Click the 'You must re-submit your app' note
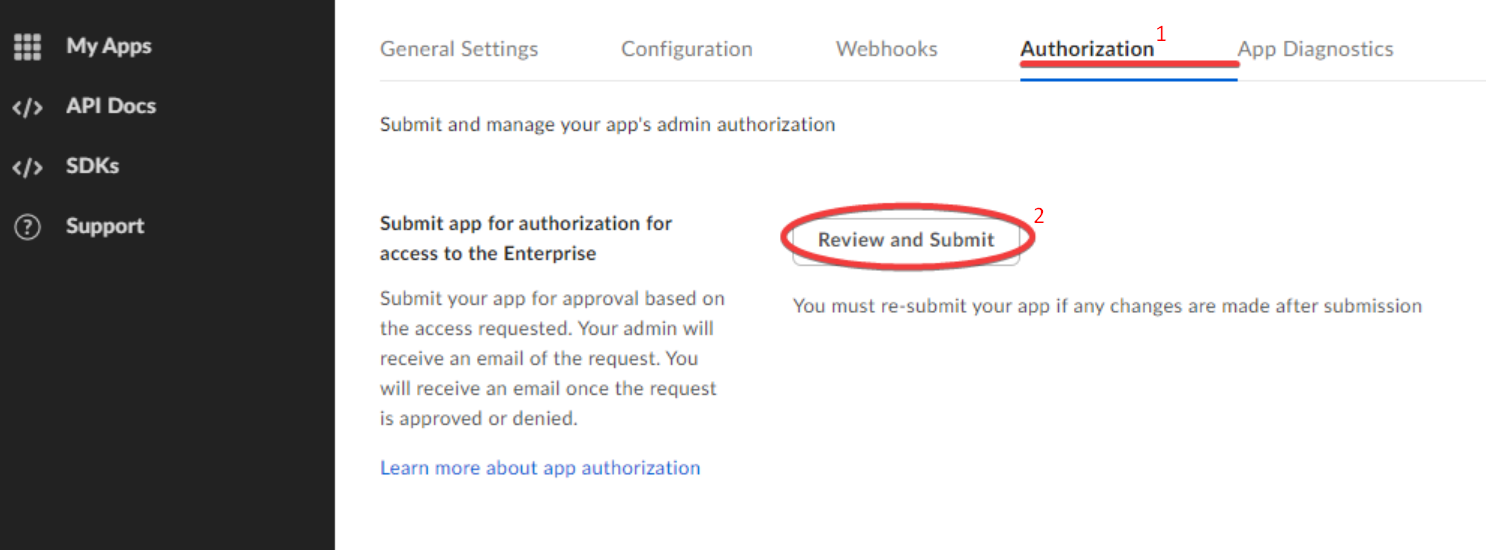Viewport: 1486px width, 550px height. pos(1107,306)
